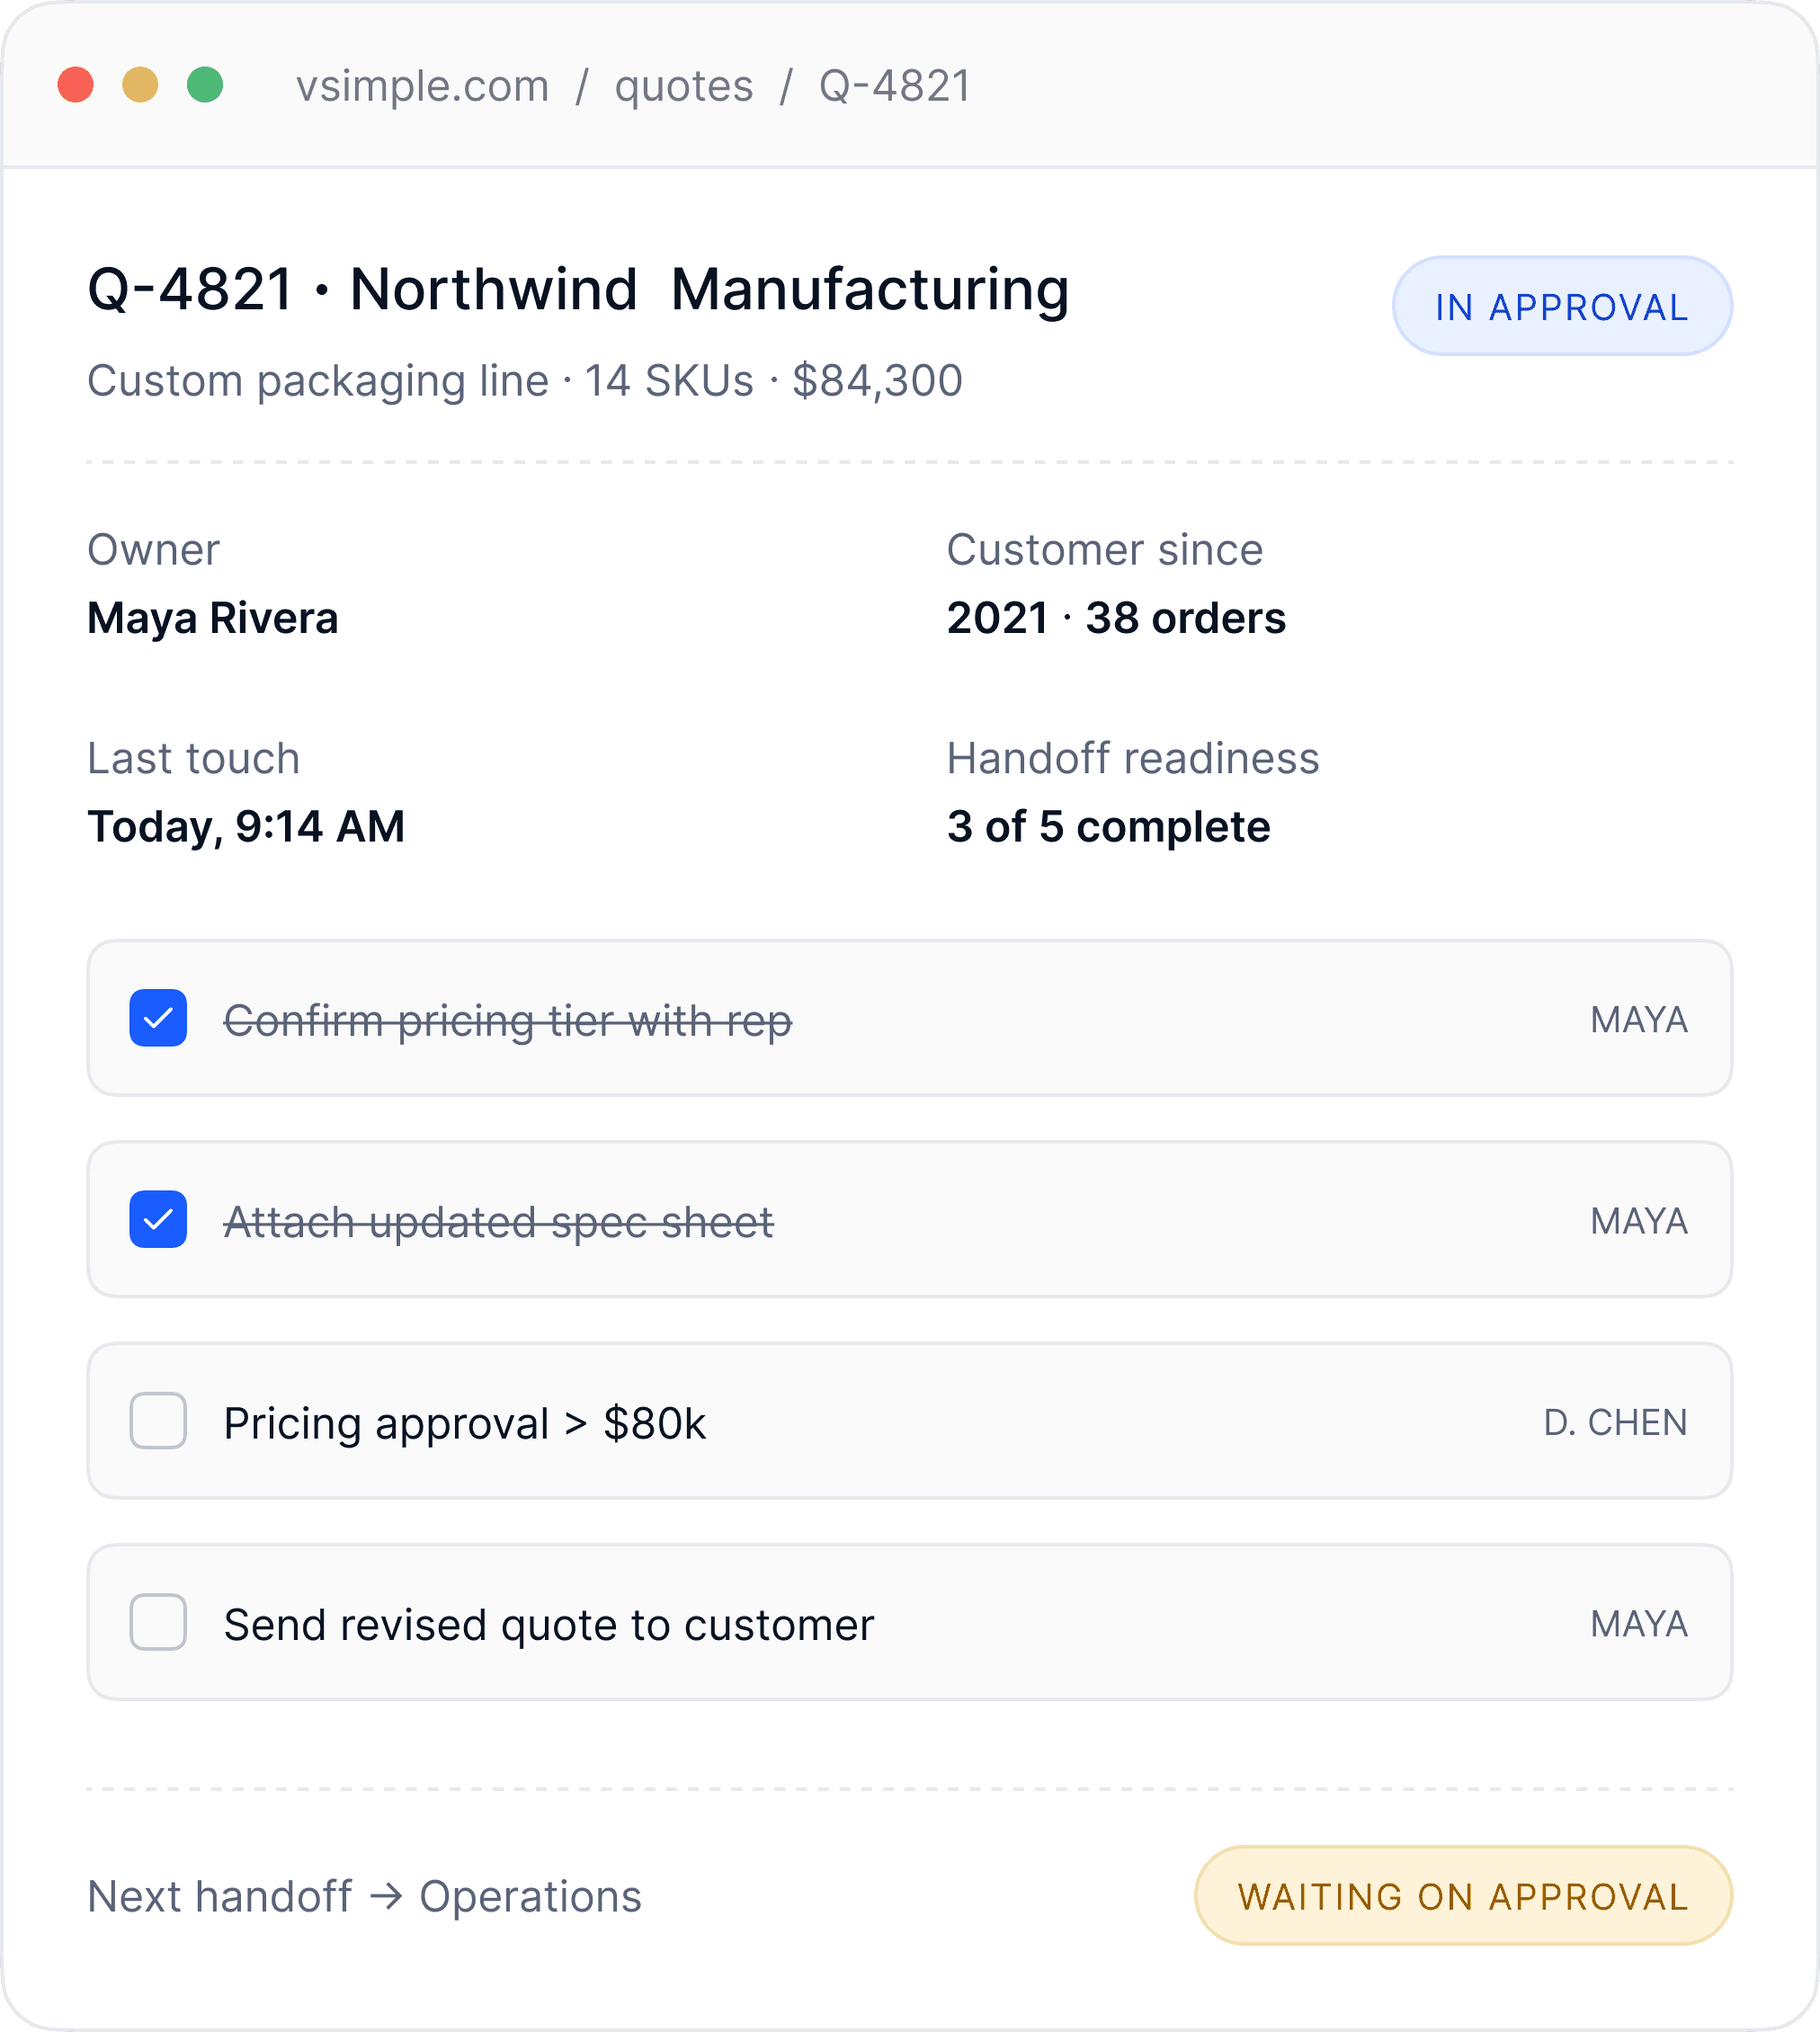Click the Today, 9:14 AM last touch value
Viewport: 1820px width, 2032px height.
pos(246,827)
